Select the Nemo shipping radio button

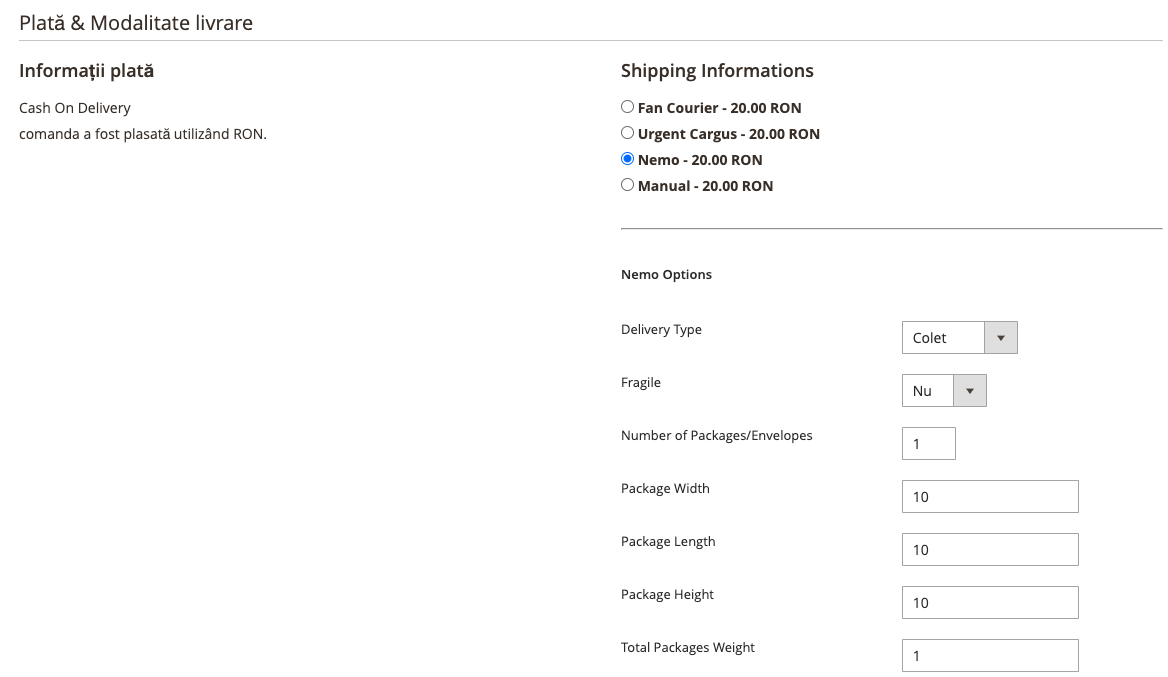[x=627, y=159]
